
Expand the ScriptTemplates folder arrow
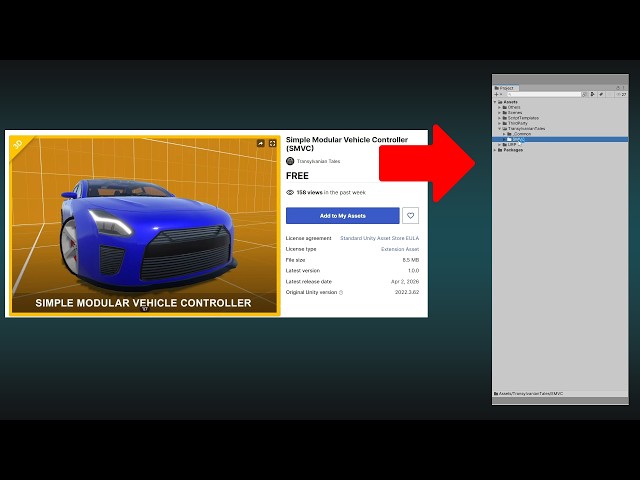[500, 118]
